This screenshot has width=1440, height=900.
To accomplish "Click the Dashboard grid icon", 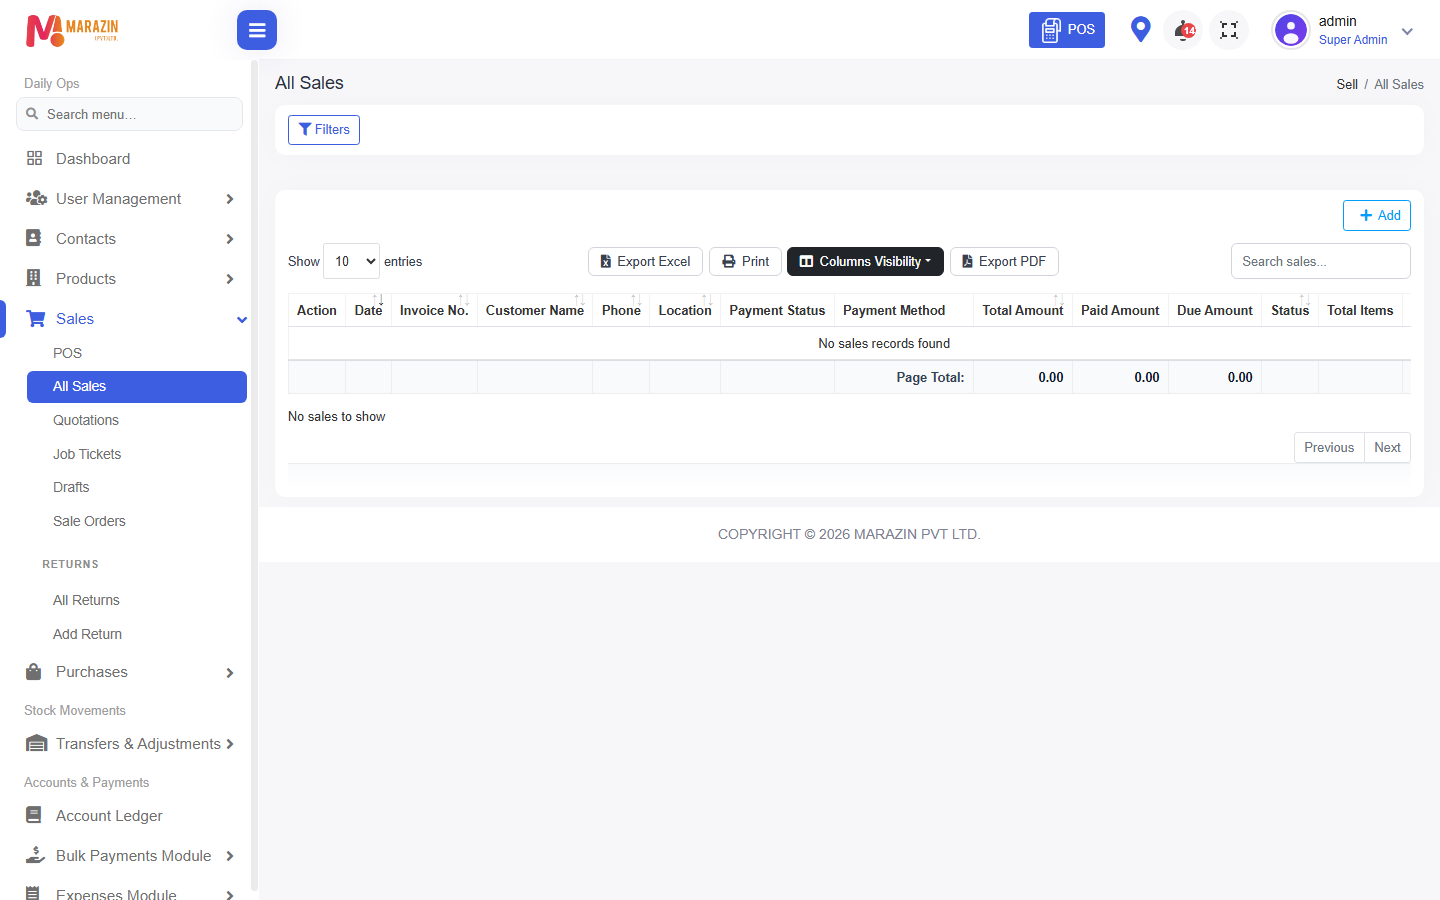I will coord(35,158).
